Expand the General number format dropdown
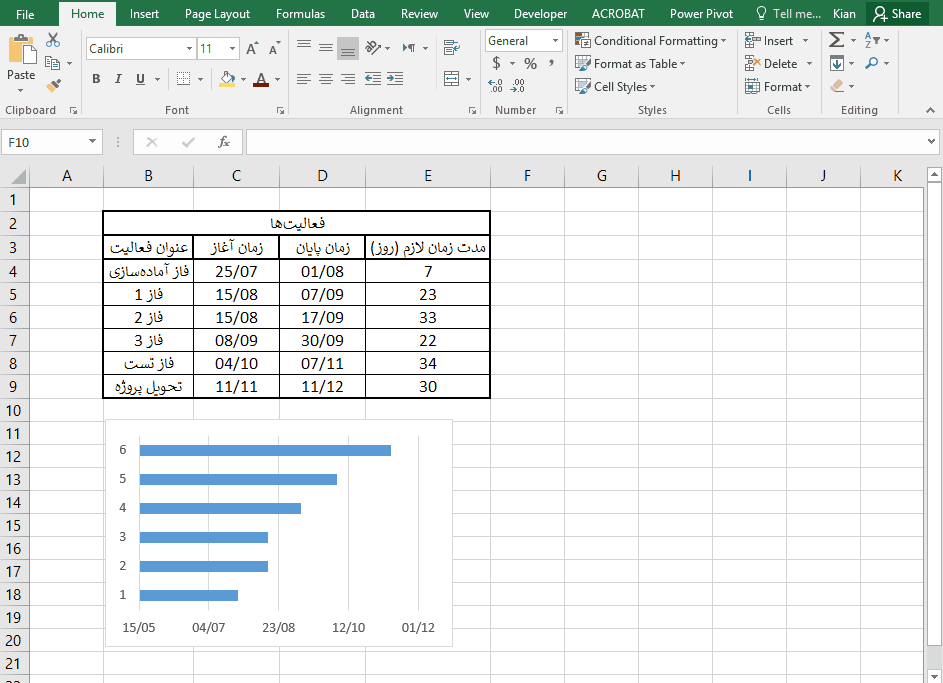 (x=555, y=41)
